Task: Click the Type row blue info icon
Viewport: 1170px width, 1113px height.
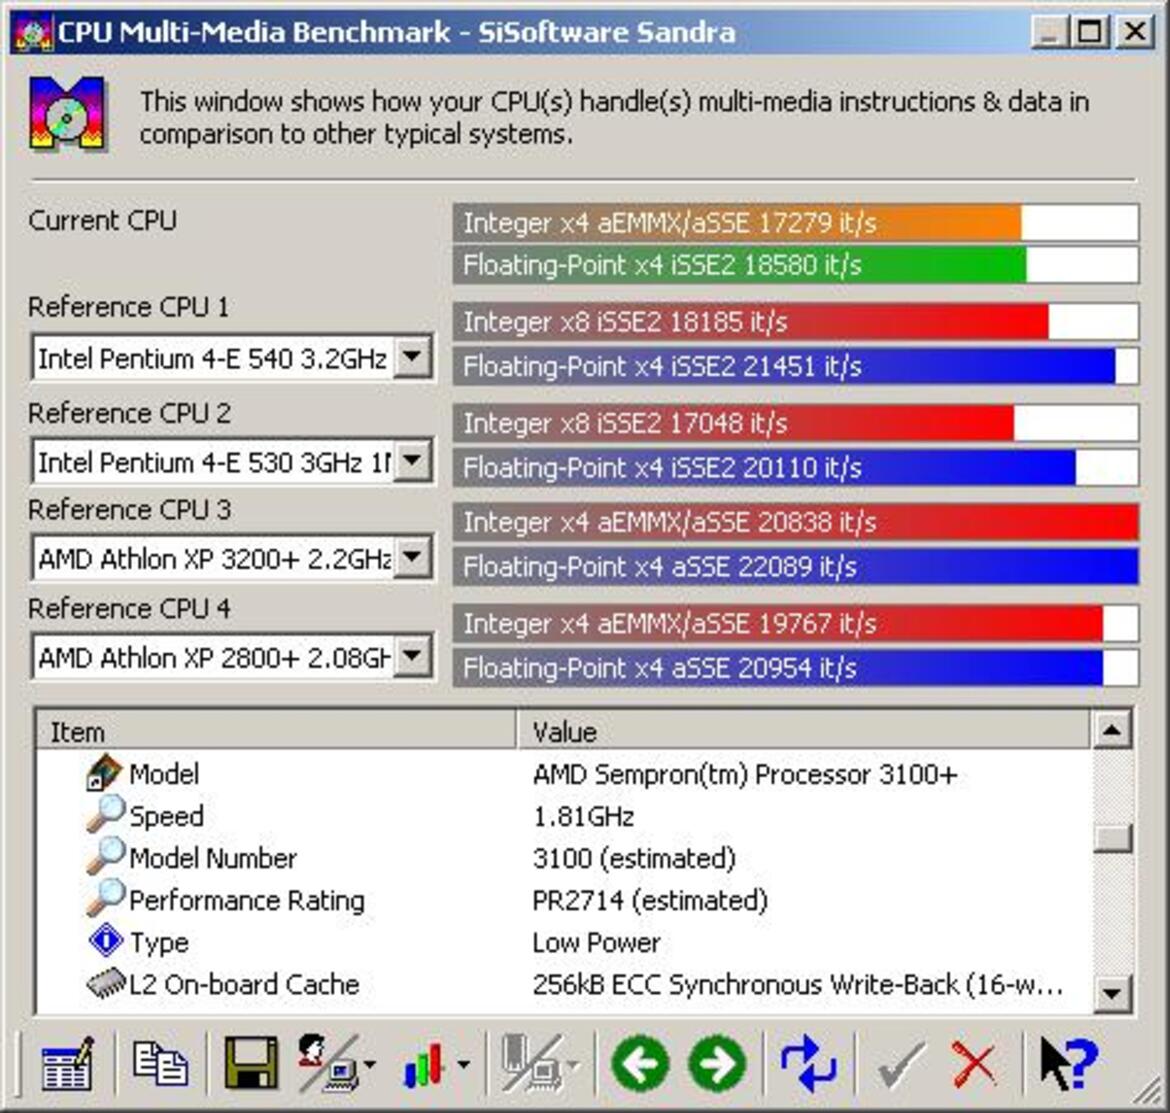Action: coord(106,941)
